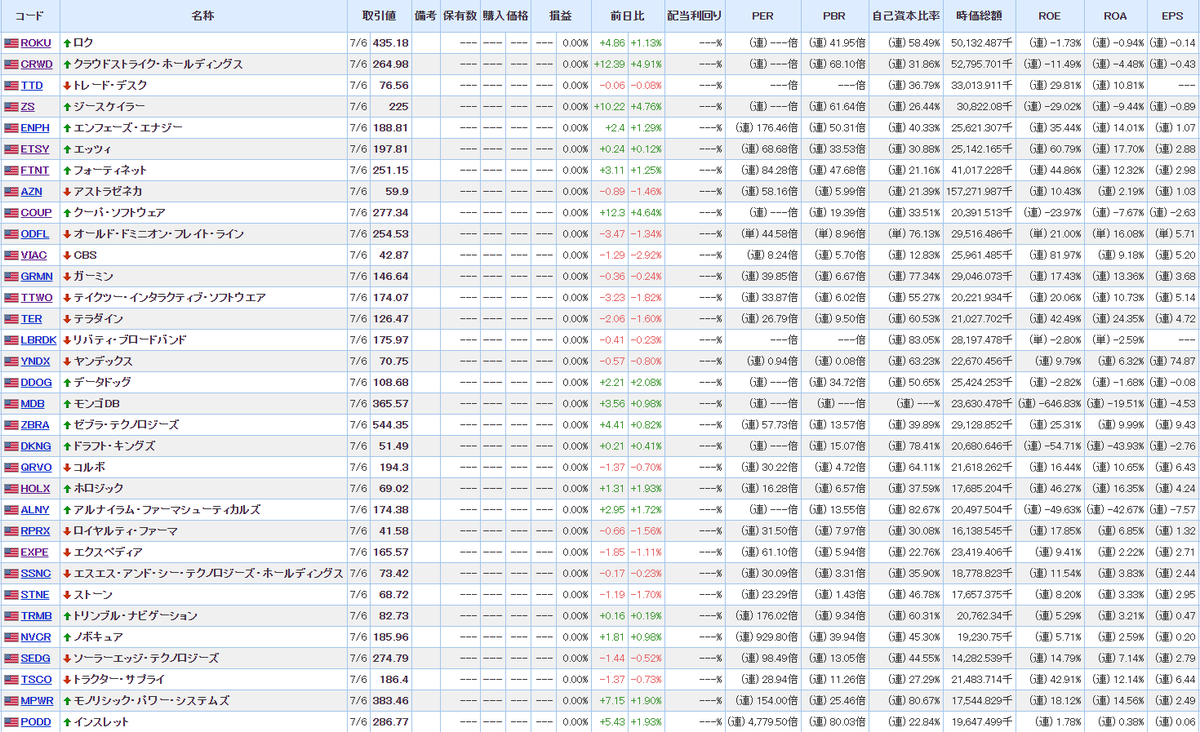The width and height of the screenshot is (1200, 732).
Task: Select the ROKU price 435.18
Action: pos(391,43)
